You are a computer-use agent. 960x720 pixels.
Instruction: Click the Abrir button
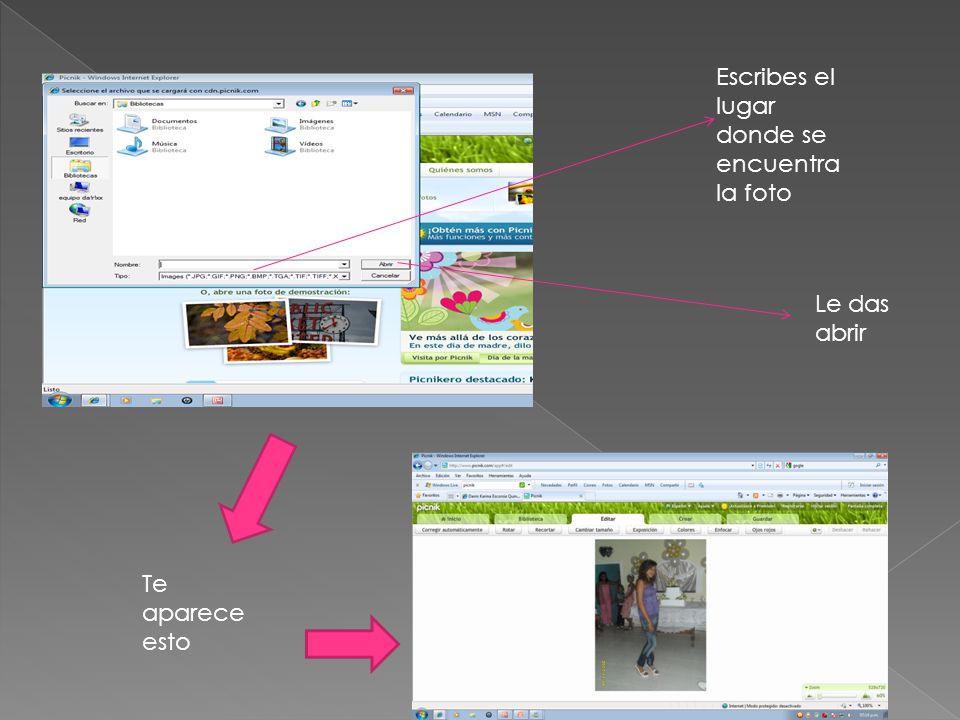coord(385,264)
